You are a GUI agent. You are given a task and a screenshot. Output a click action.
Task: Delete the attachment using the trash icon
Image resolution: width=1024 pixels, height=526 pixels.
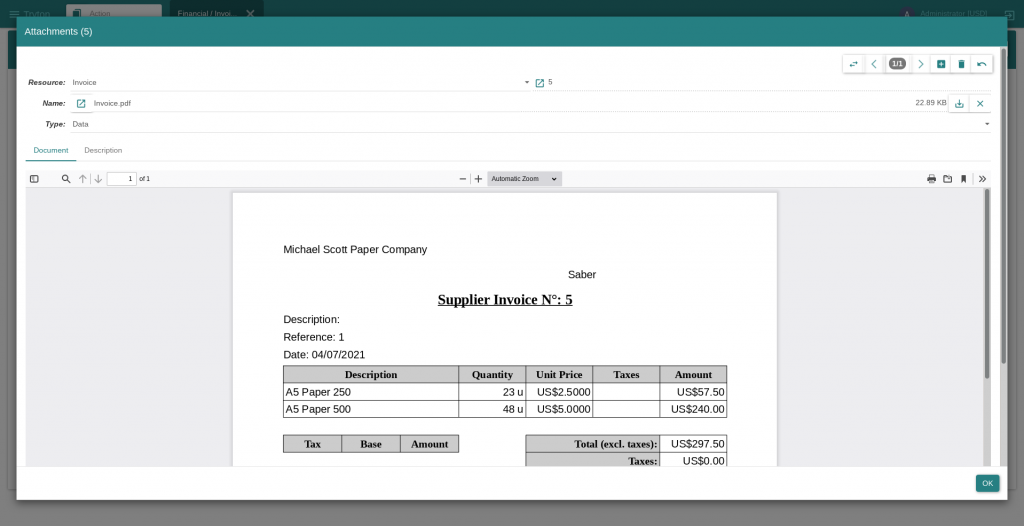961,64
